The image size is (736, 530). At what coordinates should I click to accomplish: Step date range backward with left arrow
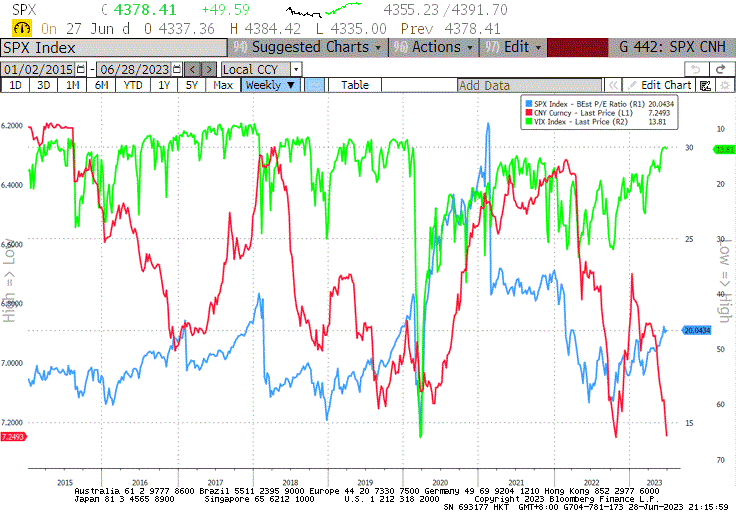tap(192, 69)
